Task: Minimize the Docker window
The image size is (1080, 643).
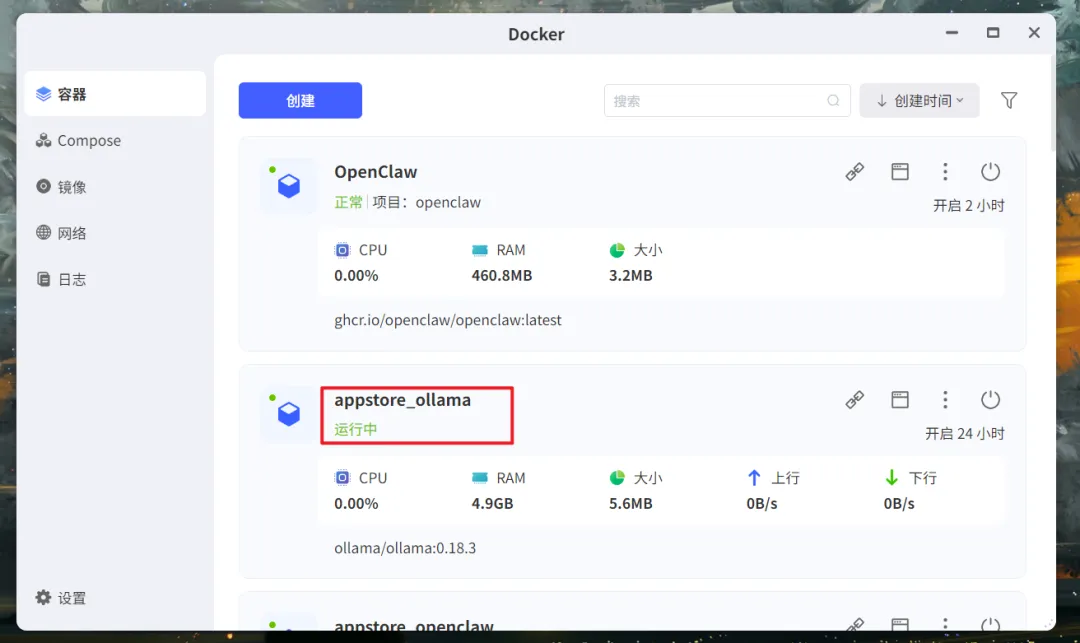Action: tap(951, 32)
